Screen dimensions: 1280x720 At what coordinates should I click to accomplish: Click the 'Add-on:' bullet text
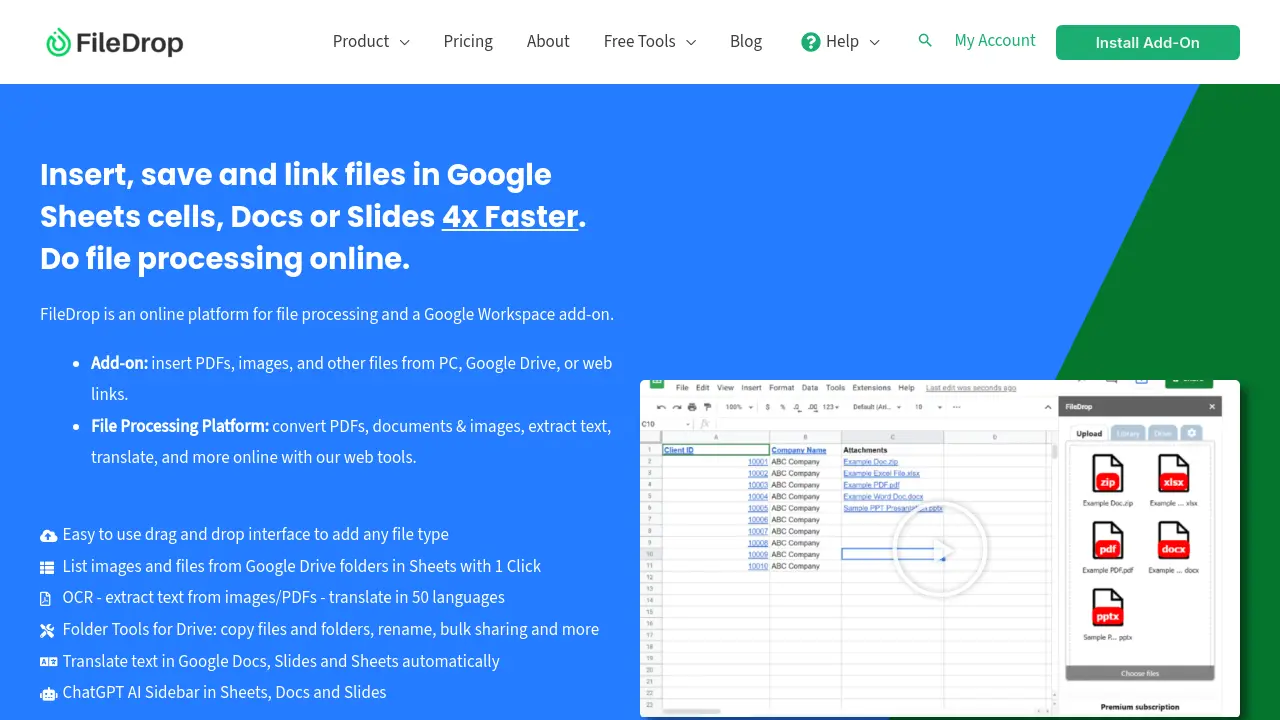coord(120,363)
